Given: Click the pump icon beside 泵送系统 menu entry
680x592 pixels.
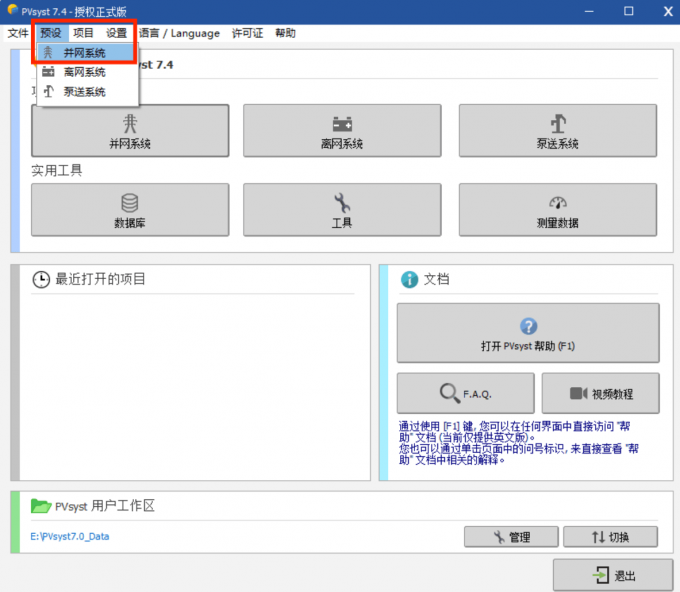Looking at the screenshot, I should 49,91.
